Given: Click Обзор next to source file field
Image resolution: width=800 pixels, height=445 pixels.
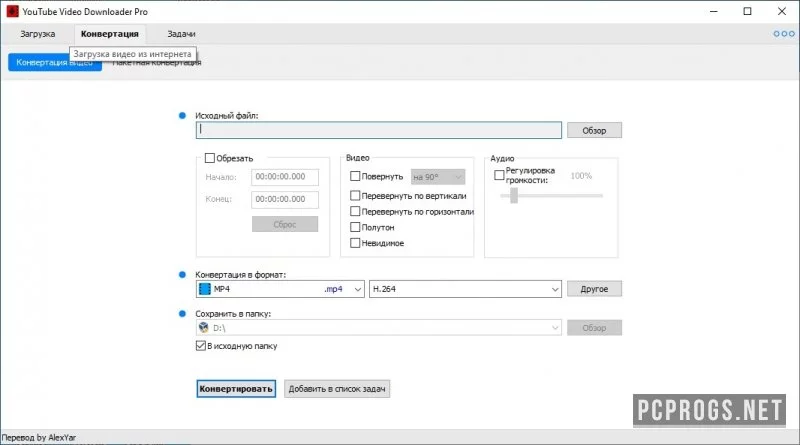Looking at the screenshot, I should coord(594,130).
